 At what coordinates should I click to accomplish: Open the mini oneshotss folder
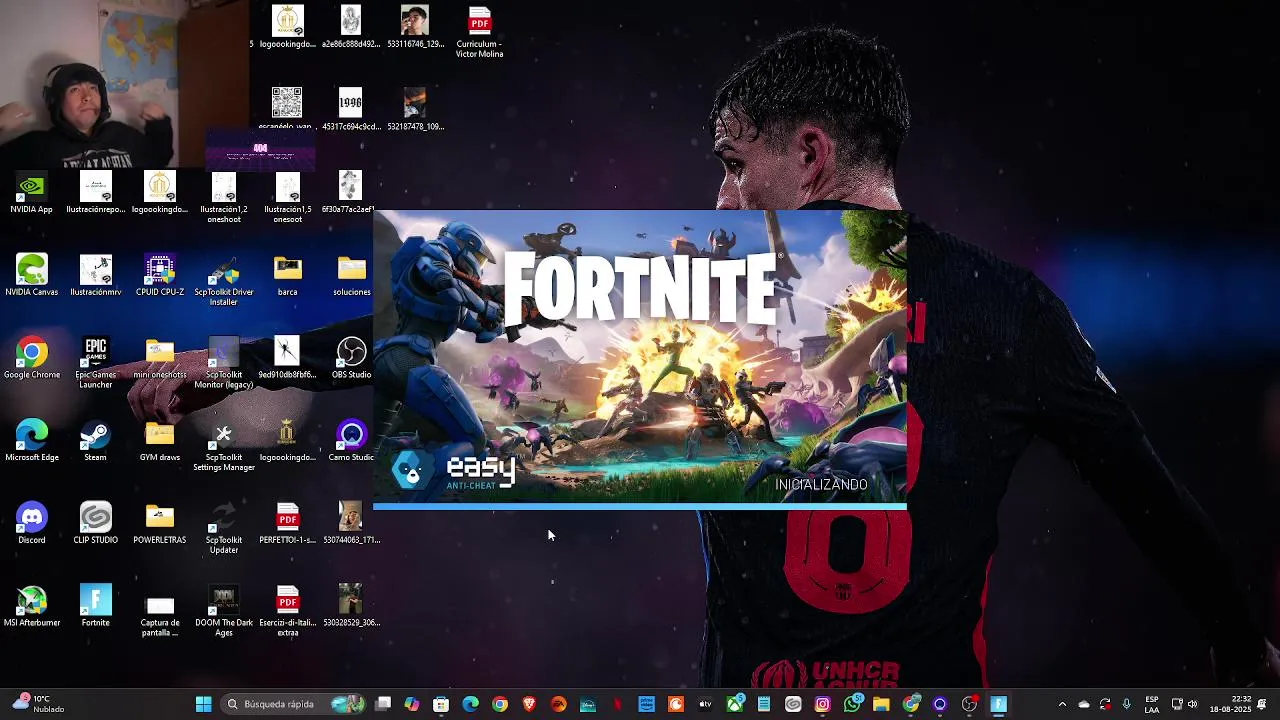tap(159, 359)
